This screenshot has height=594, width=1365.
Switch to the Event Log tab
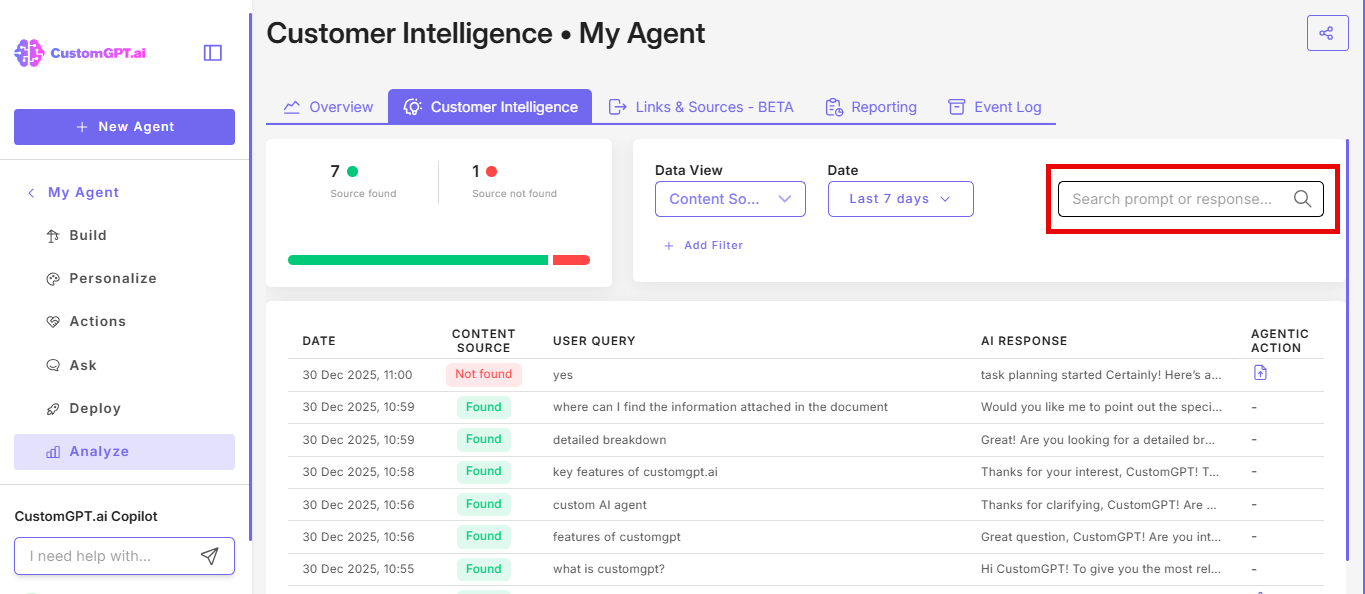coord(995,107)
